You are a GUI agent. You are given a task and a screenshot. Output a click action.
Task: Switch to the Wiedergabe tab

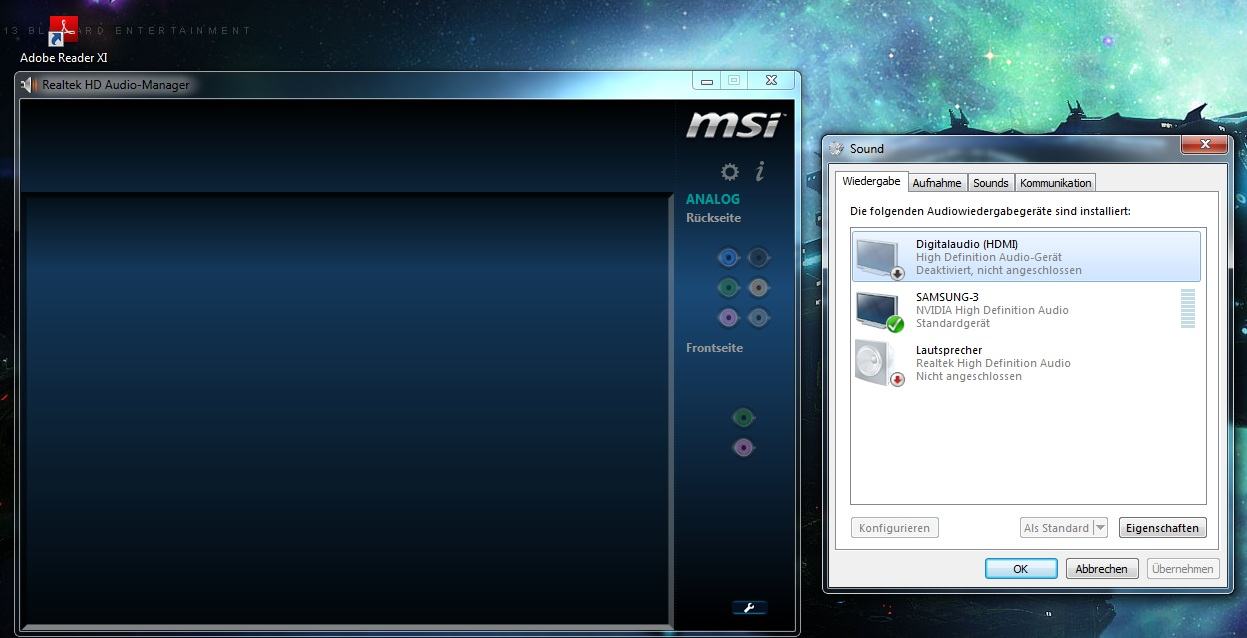point(871,182)
